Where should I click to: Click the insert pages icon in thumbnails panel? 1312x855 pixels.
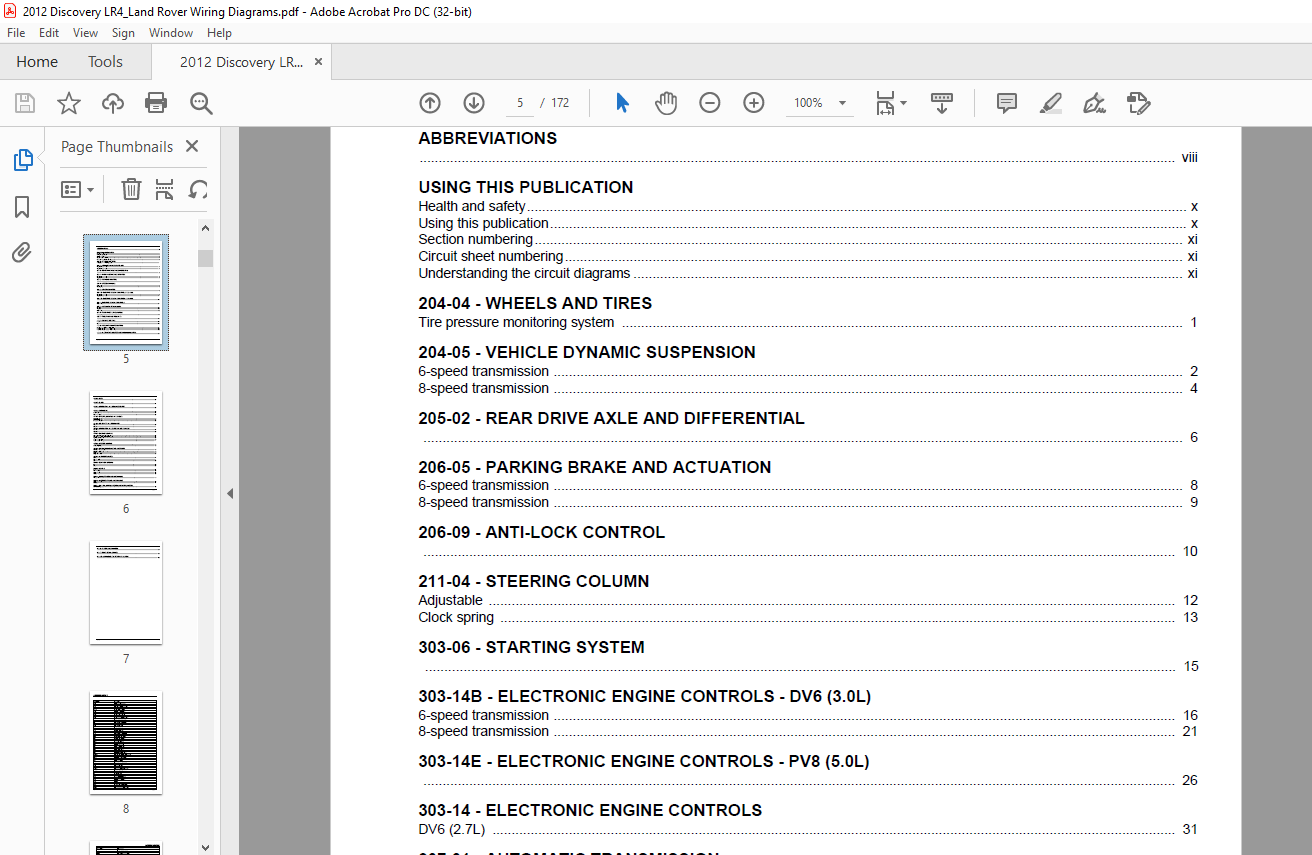165,189
